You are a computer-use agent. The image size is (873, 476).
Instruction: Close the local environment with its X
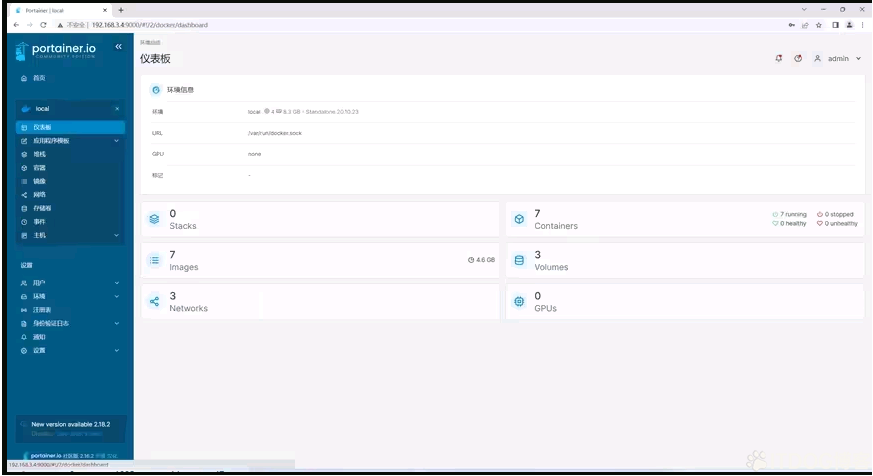coord(117,109)
